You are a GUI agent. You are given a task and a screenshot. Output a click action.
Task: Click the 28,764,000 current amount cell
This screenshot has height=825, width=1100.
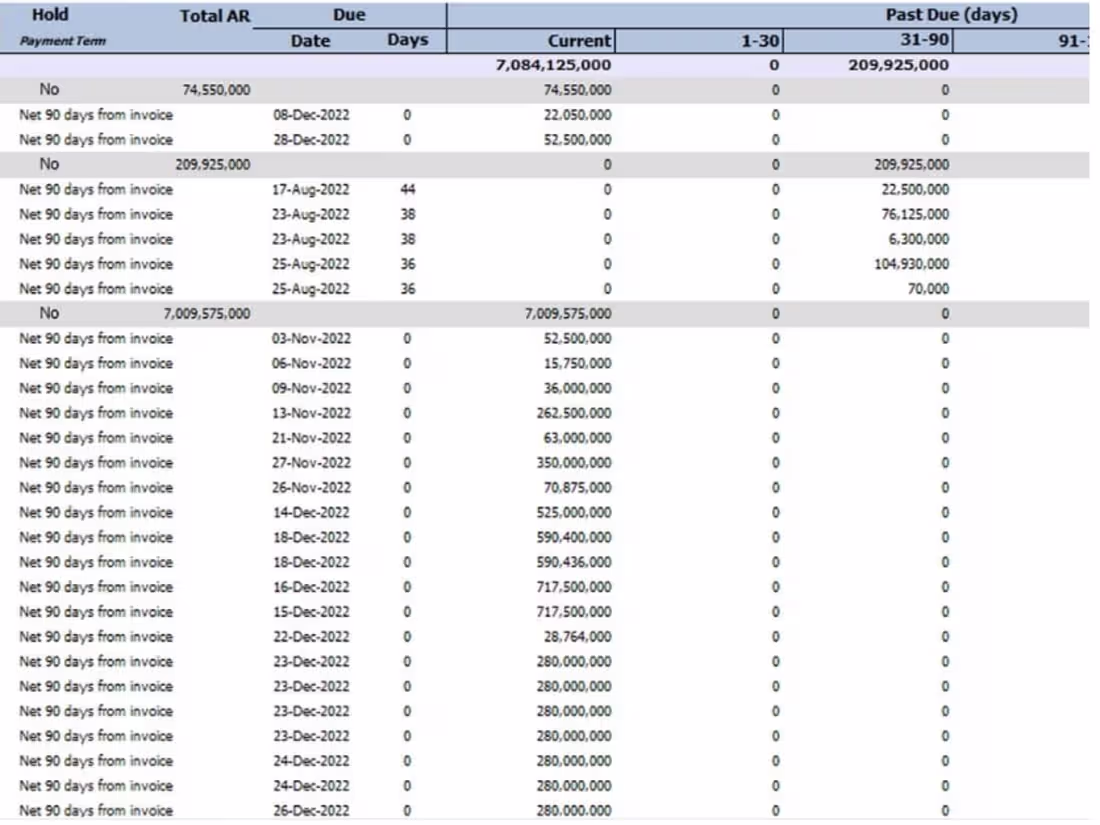tap(574, 636)
